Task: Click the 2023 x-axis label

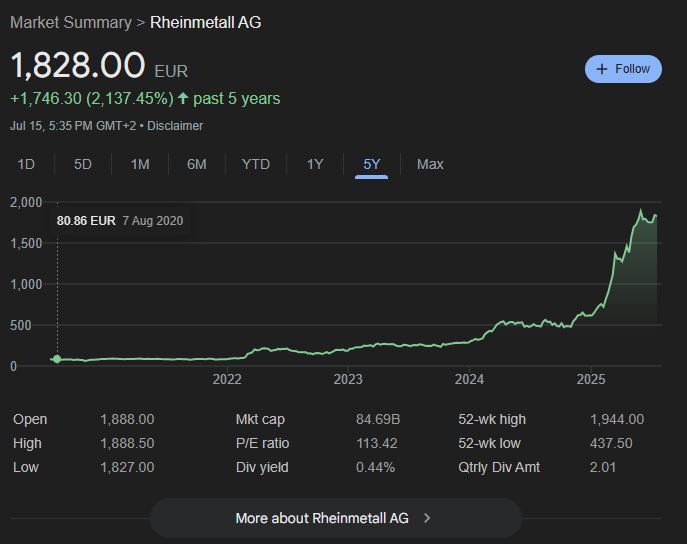Action: [x=348, y=379]
